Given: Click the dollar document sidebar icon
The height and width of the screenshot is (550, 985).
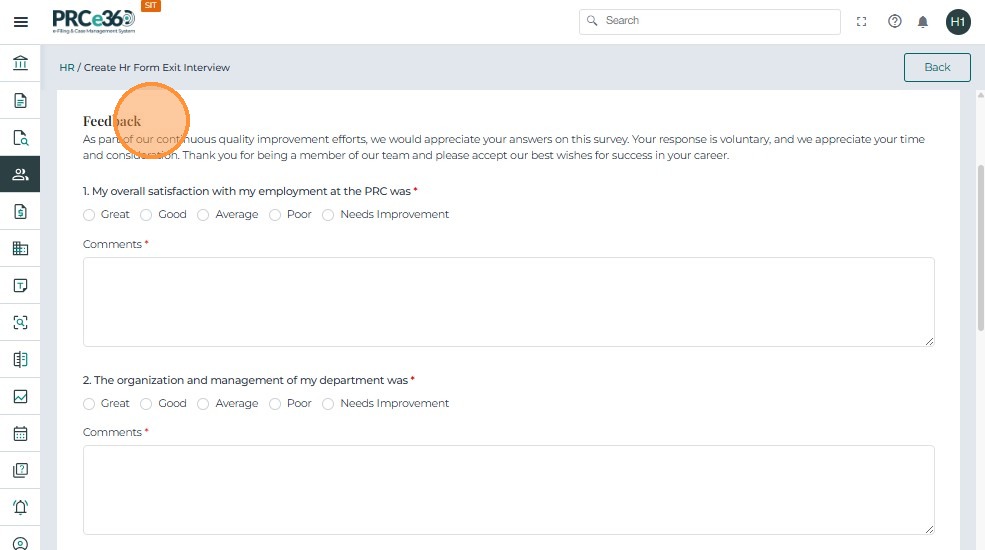Looking at the screenshot, I should [x=20, y=212].
